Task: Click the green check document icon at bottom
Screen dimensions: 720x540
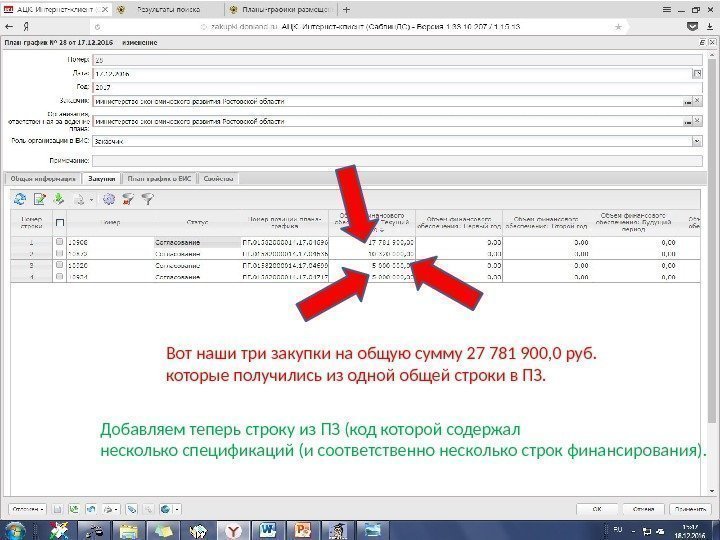Action: (x=73, y=509)
